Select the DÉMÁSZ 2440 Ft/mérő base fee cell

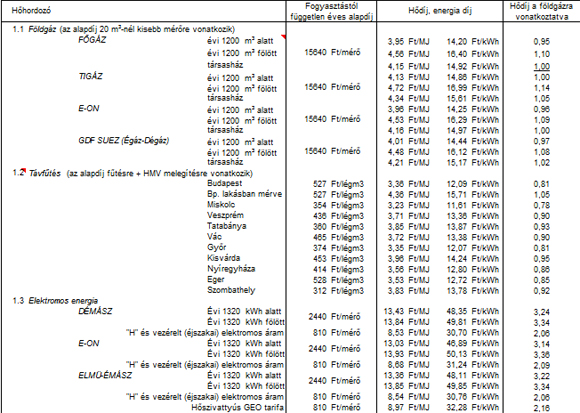point(334,317)
